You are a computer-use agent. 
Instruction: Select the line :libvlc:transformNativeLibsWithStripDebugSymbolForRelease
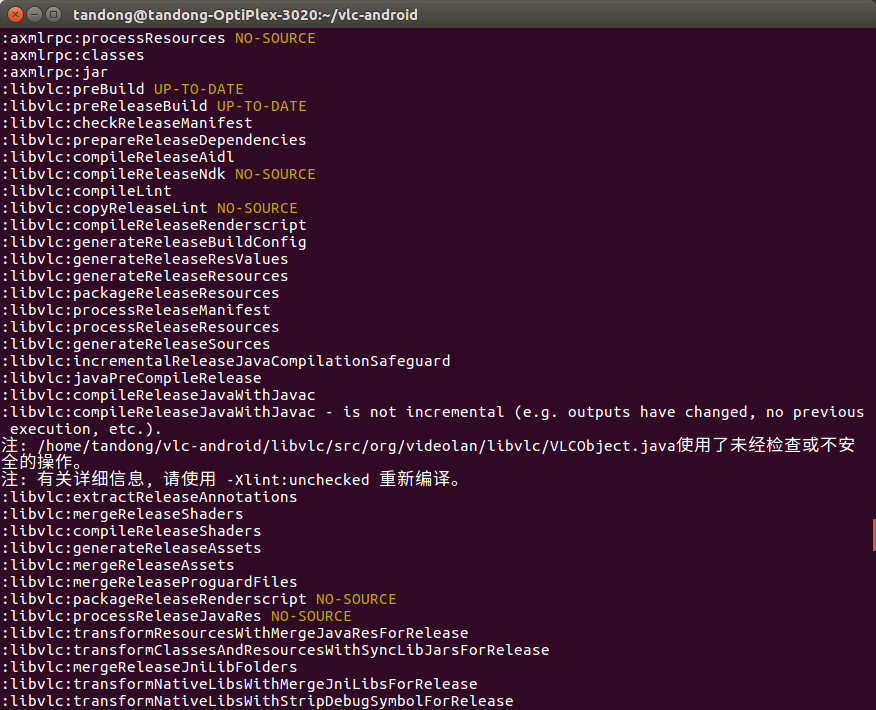point(257,701)
